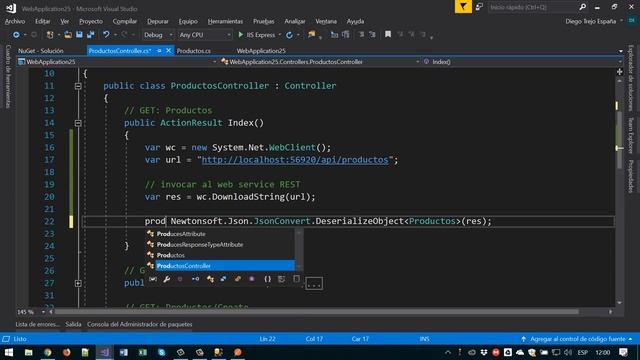Open the localhost:56920/api/productos URL link
The height and width of the screenshot is (360, 640).
click(x=295, y=160)
